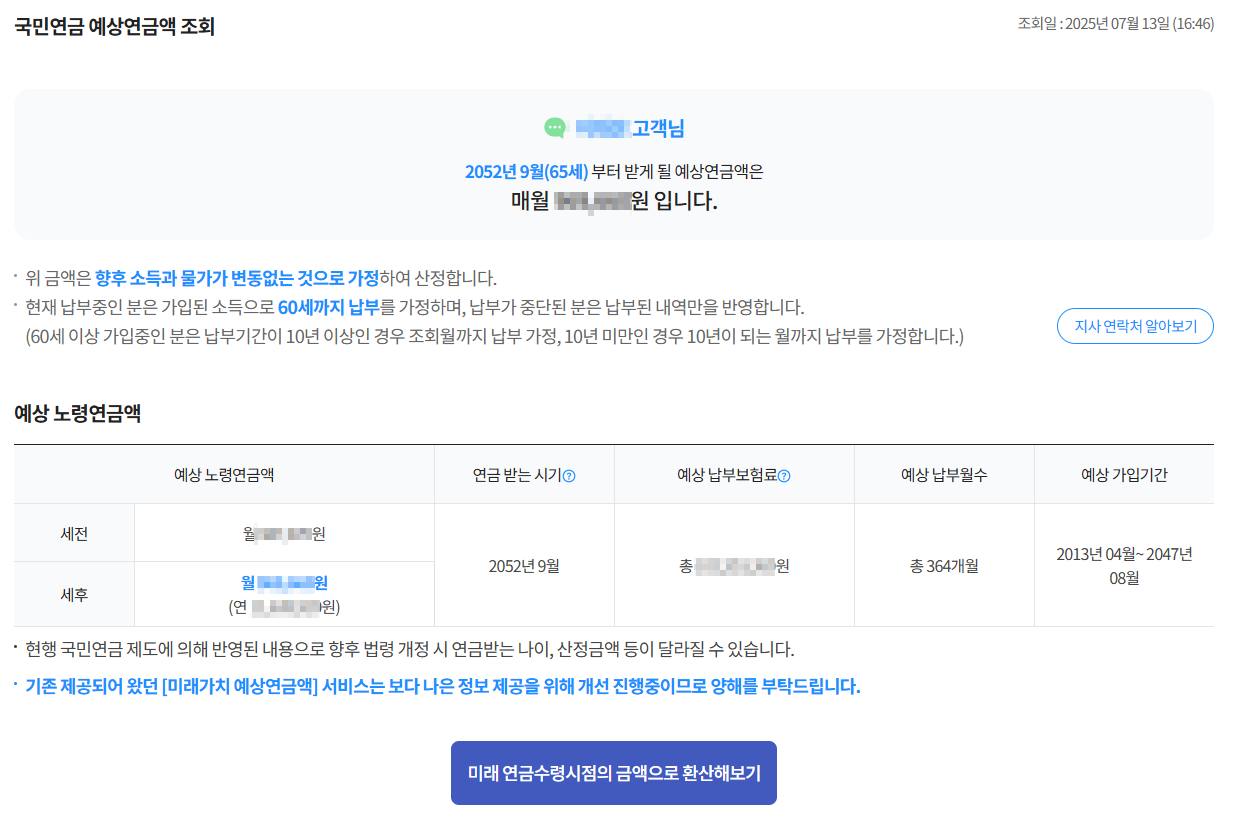1247x816 pixels.
Task: Click the 60세 이상 가입중인 분은 parenthetical note
Action: [494, 336]
